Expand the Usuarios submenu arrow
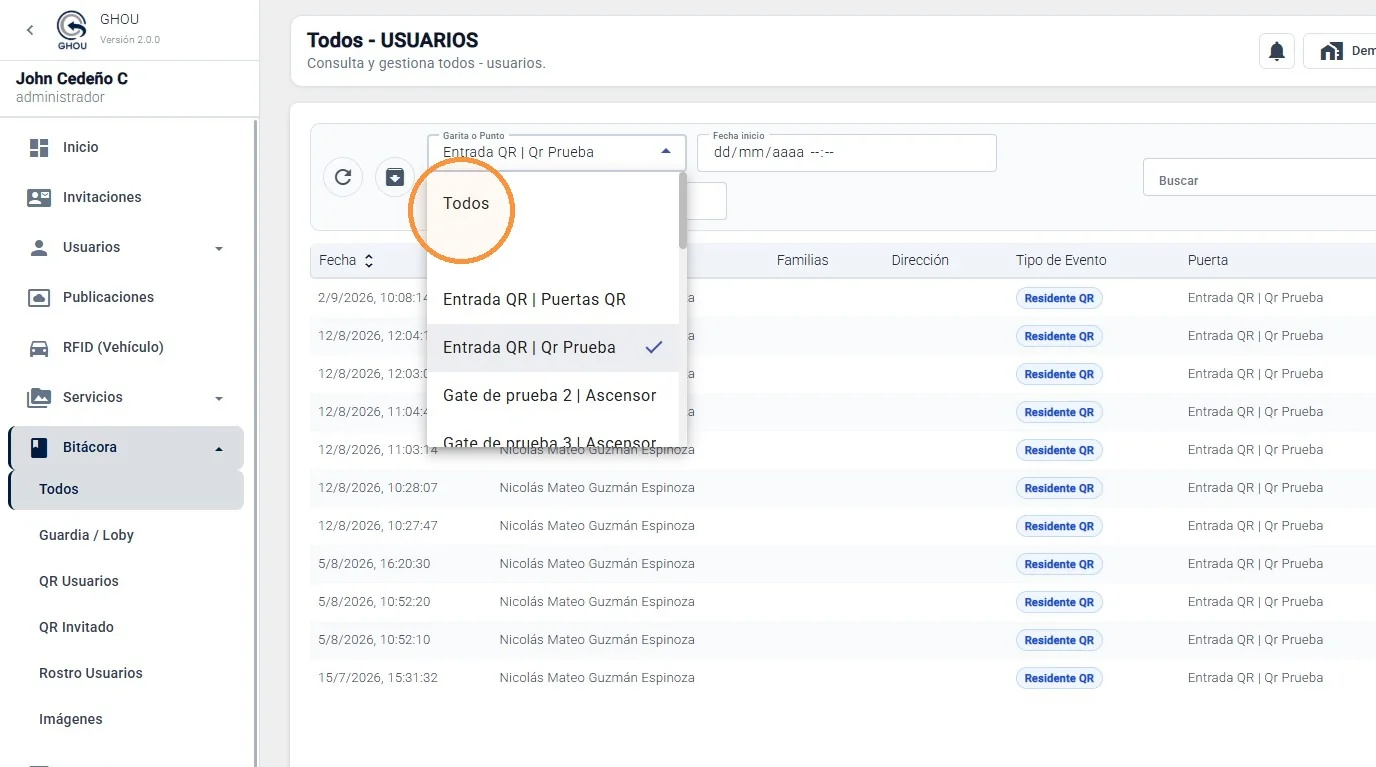The width and height of the screenshot is (1376, 767). pos(219,249)
